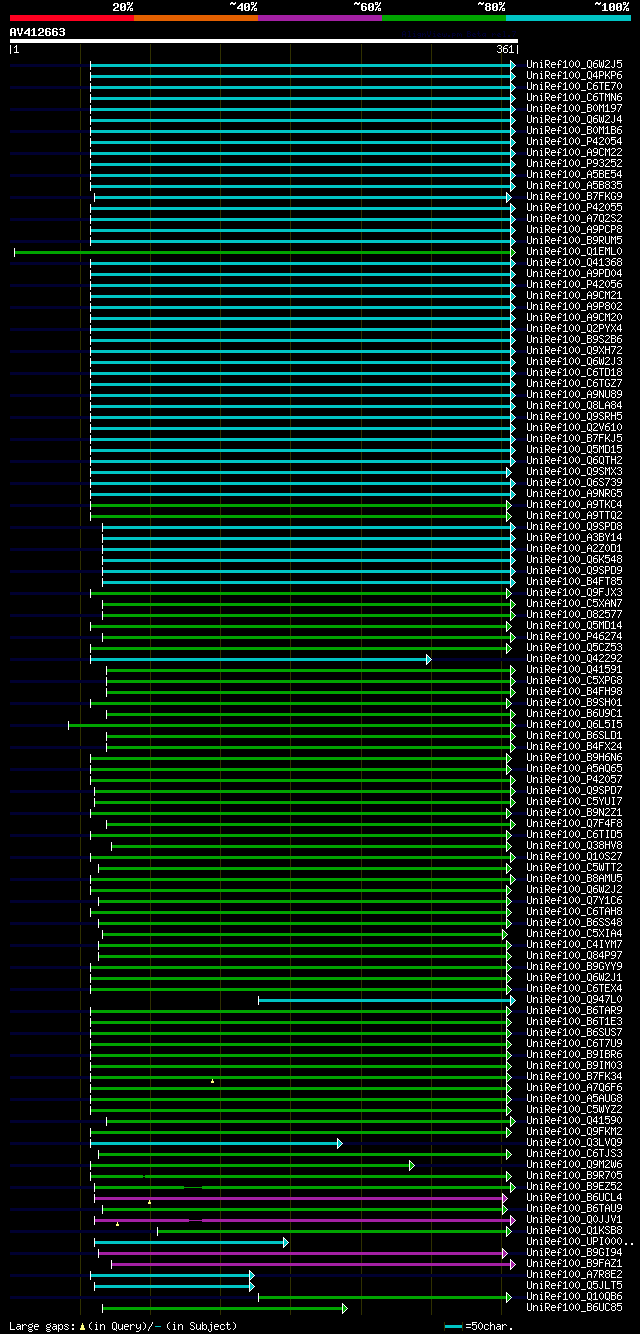Click arrowhead ending the Q9M2W6 green bar
This screenshot has width=640, height=1334.
point(411,1165)
